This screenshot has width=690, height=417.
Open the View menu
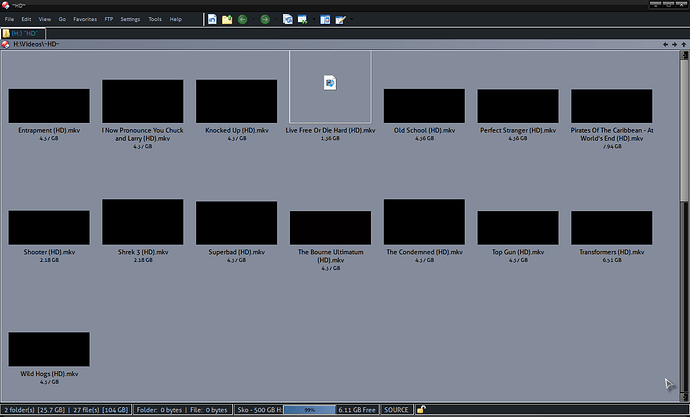44,19
